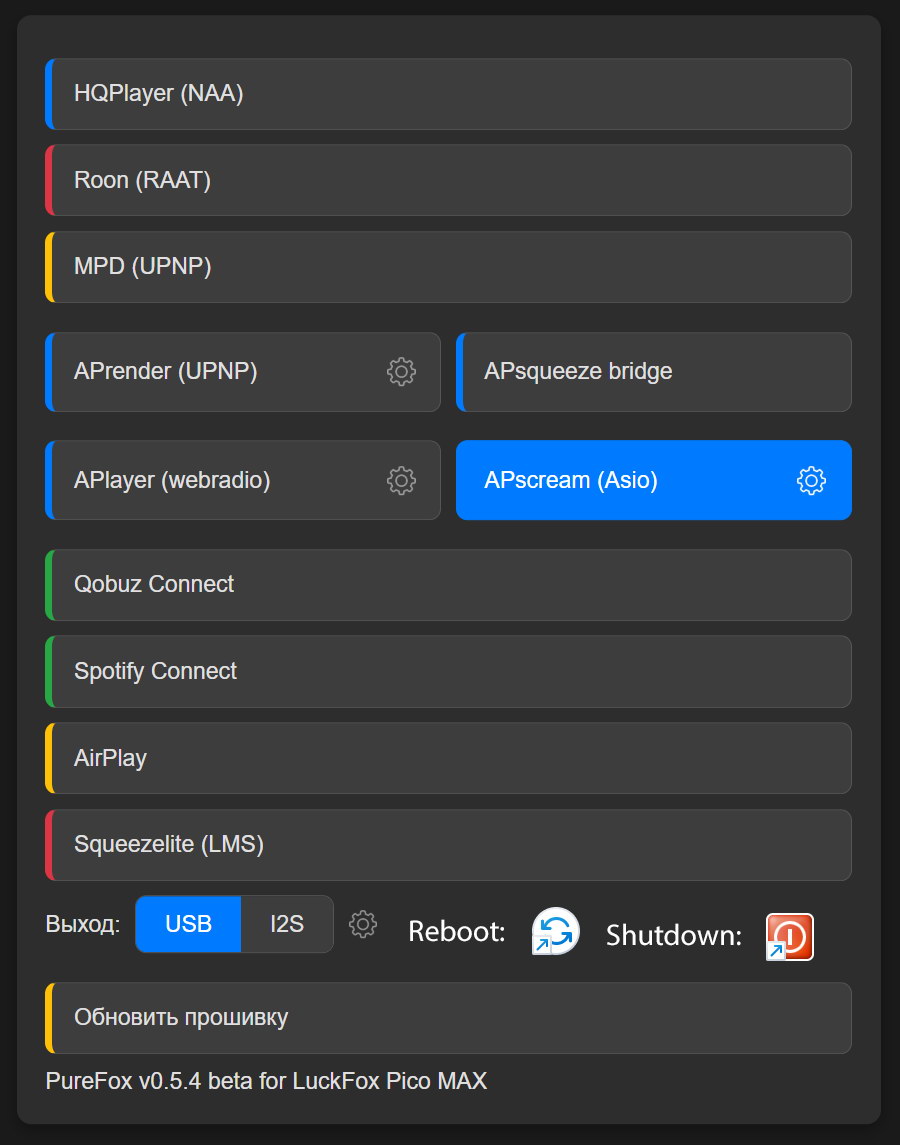Click the Shutdown power icon
This screenshot has height=1145, width=900.
pyautogui.click(x=790, y=937)
